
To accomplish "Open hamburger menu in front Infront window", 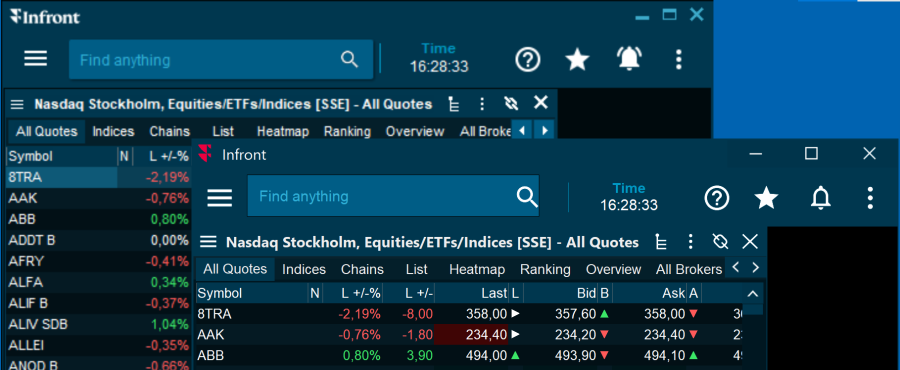I will click(220, 197).
